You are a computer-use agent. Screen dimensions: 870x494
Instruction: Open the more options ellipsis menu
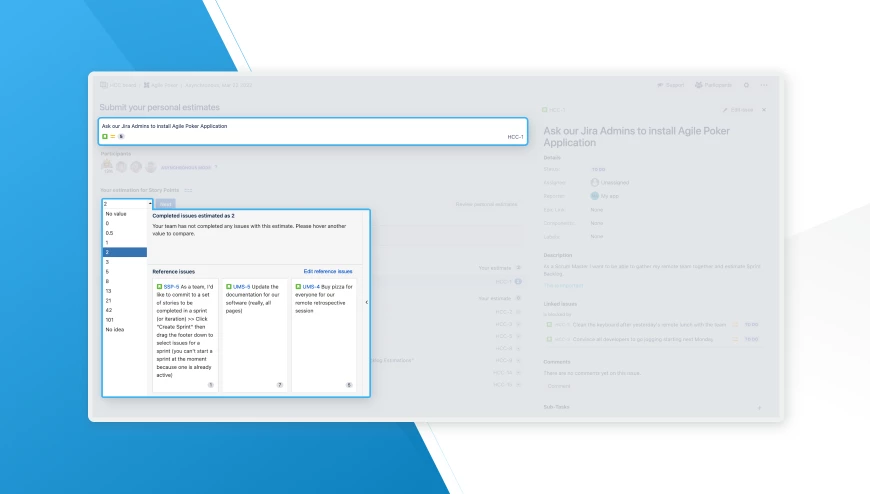click(764, 85)
